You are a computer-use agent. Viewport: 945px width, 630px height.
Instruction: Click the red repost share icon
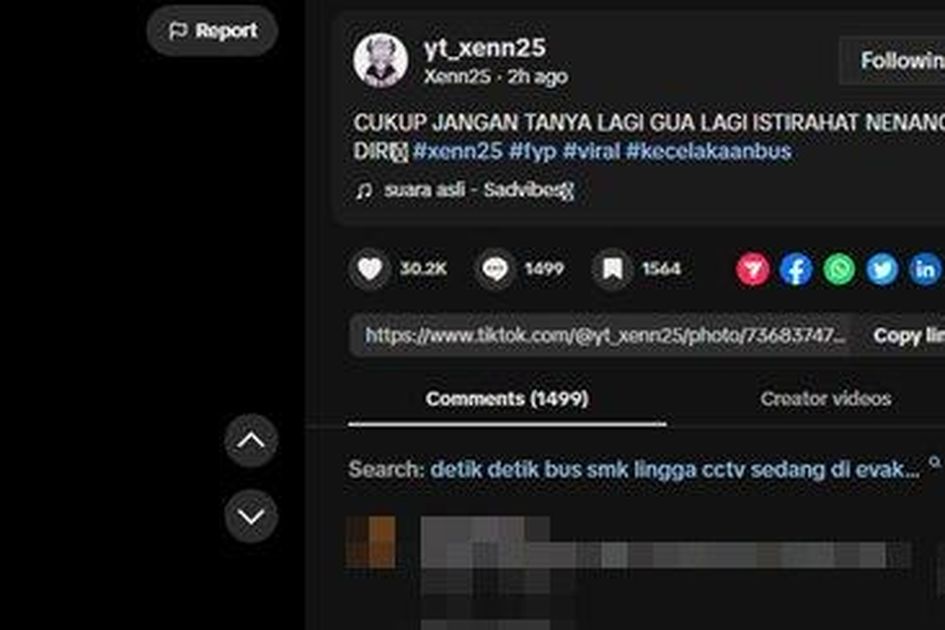(752, 269)
